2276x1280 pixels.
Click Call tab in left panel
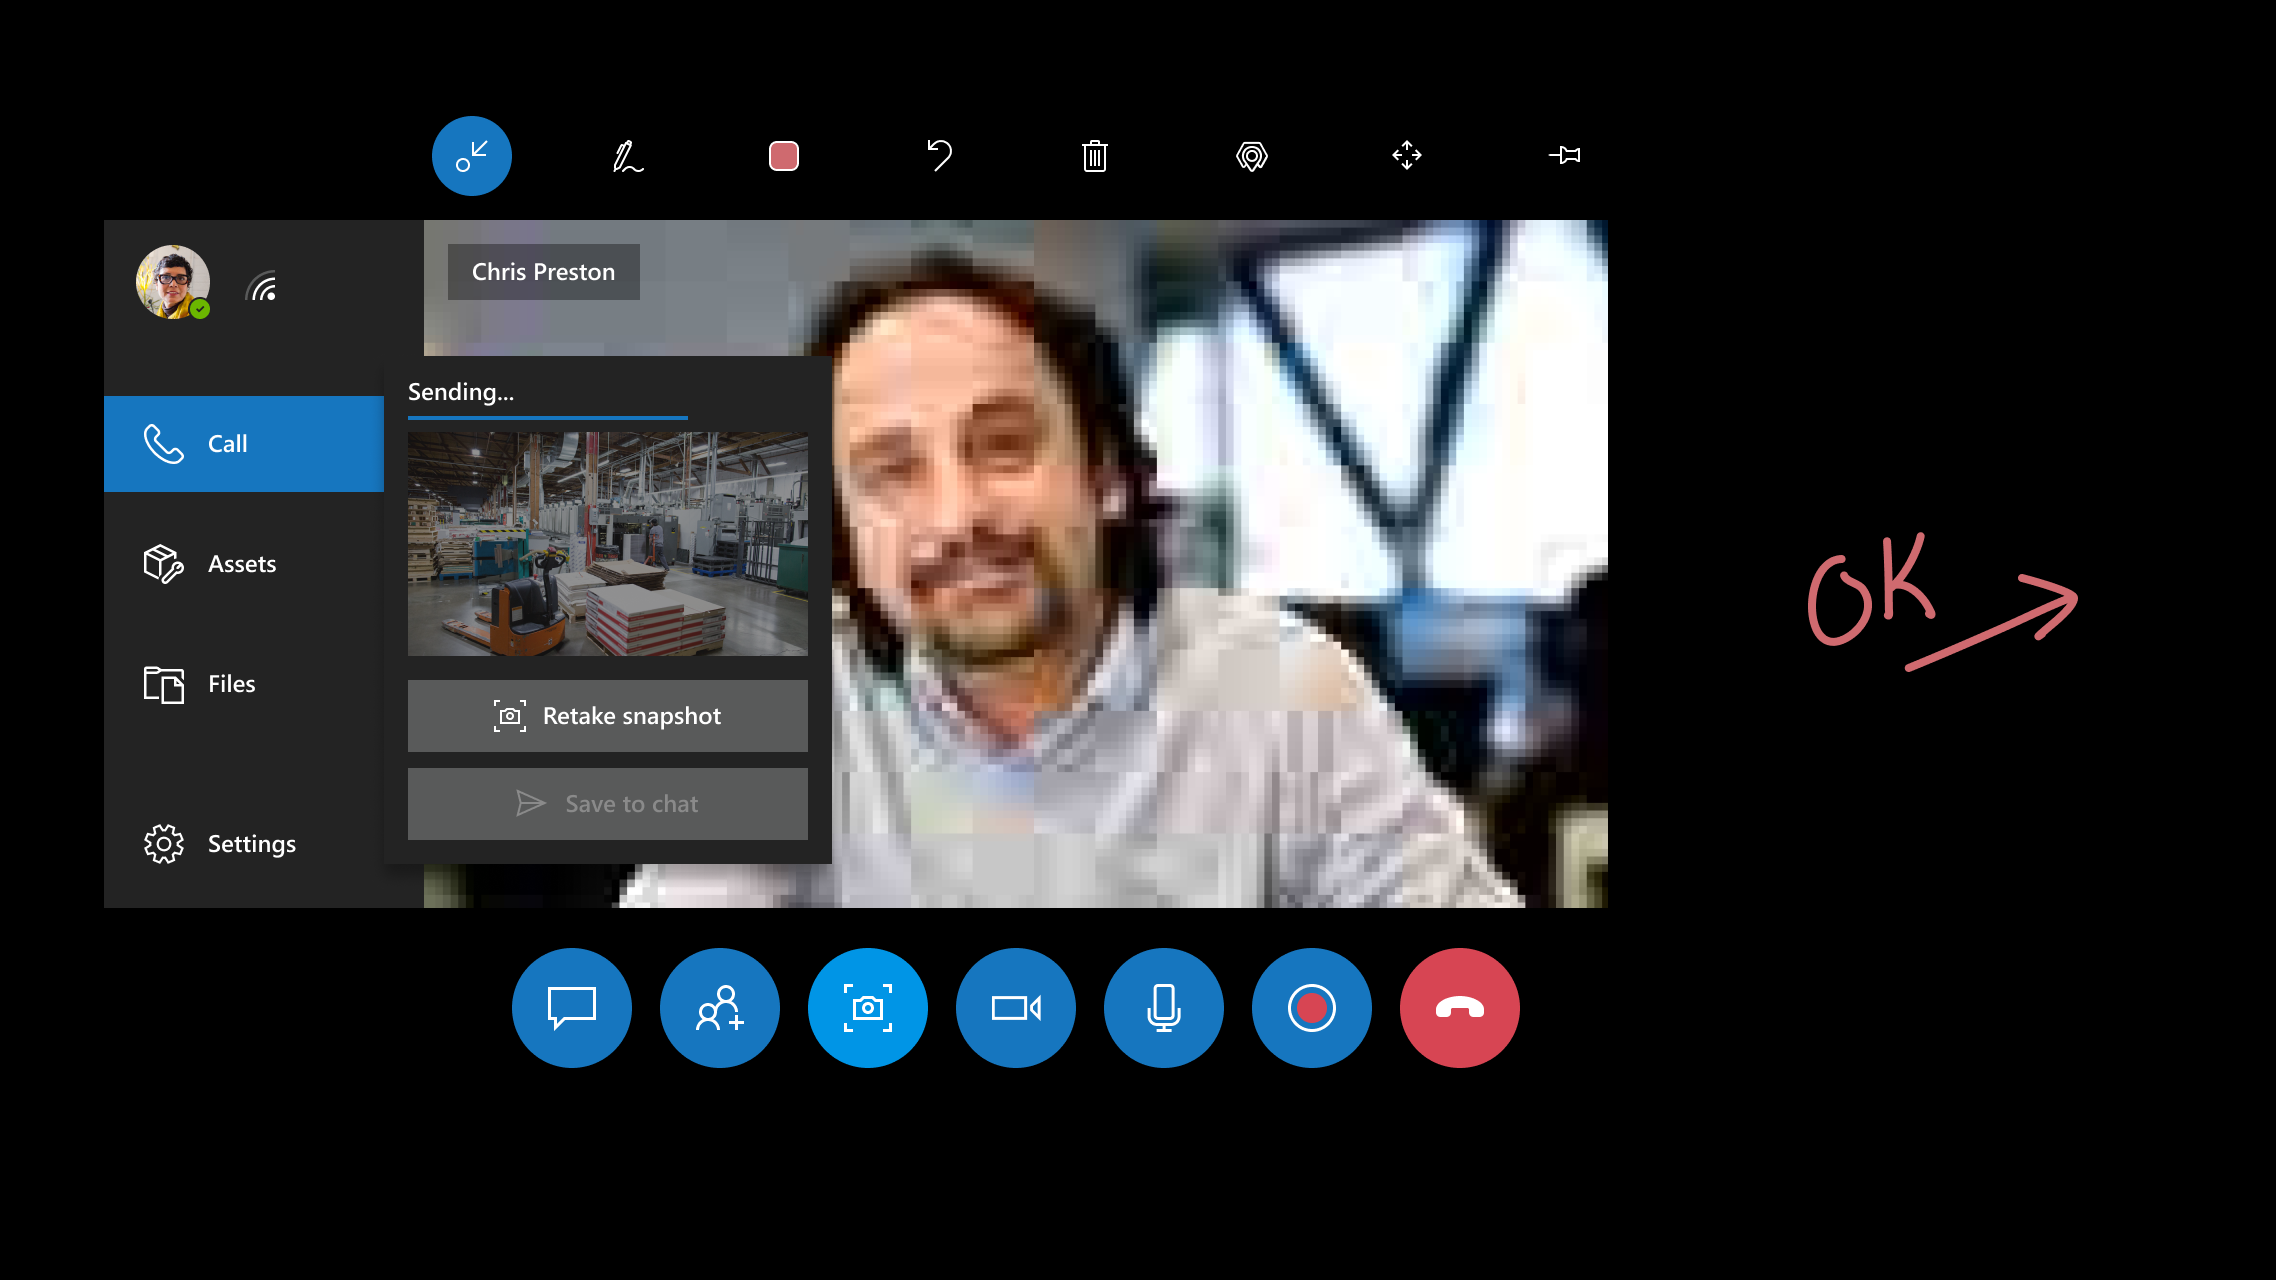click(242, 444)
